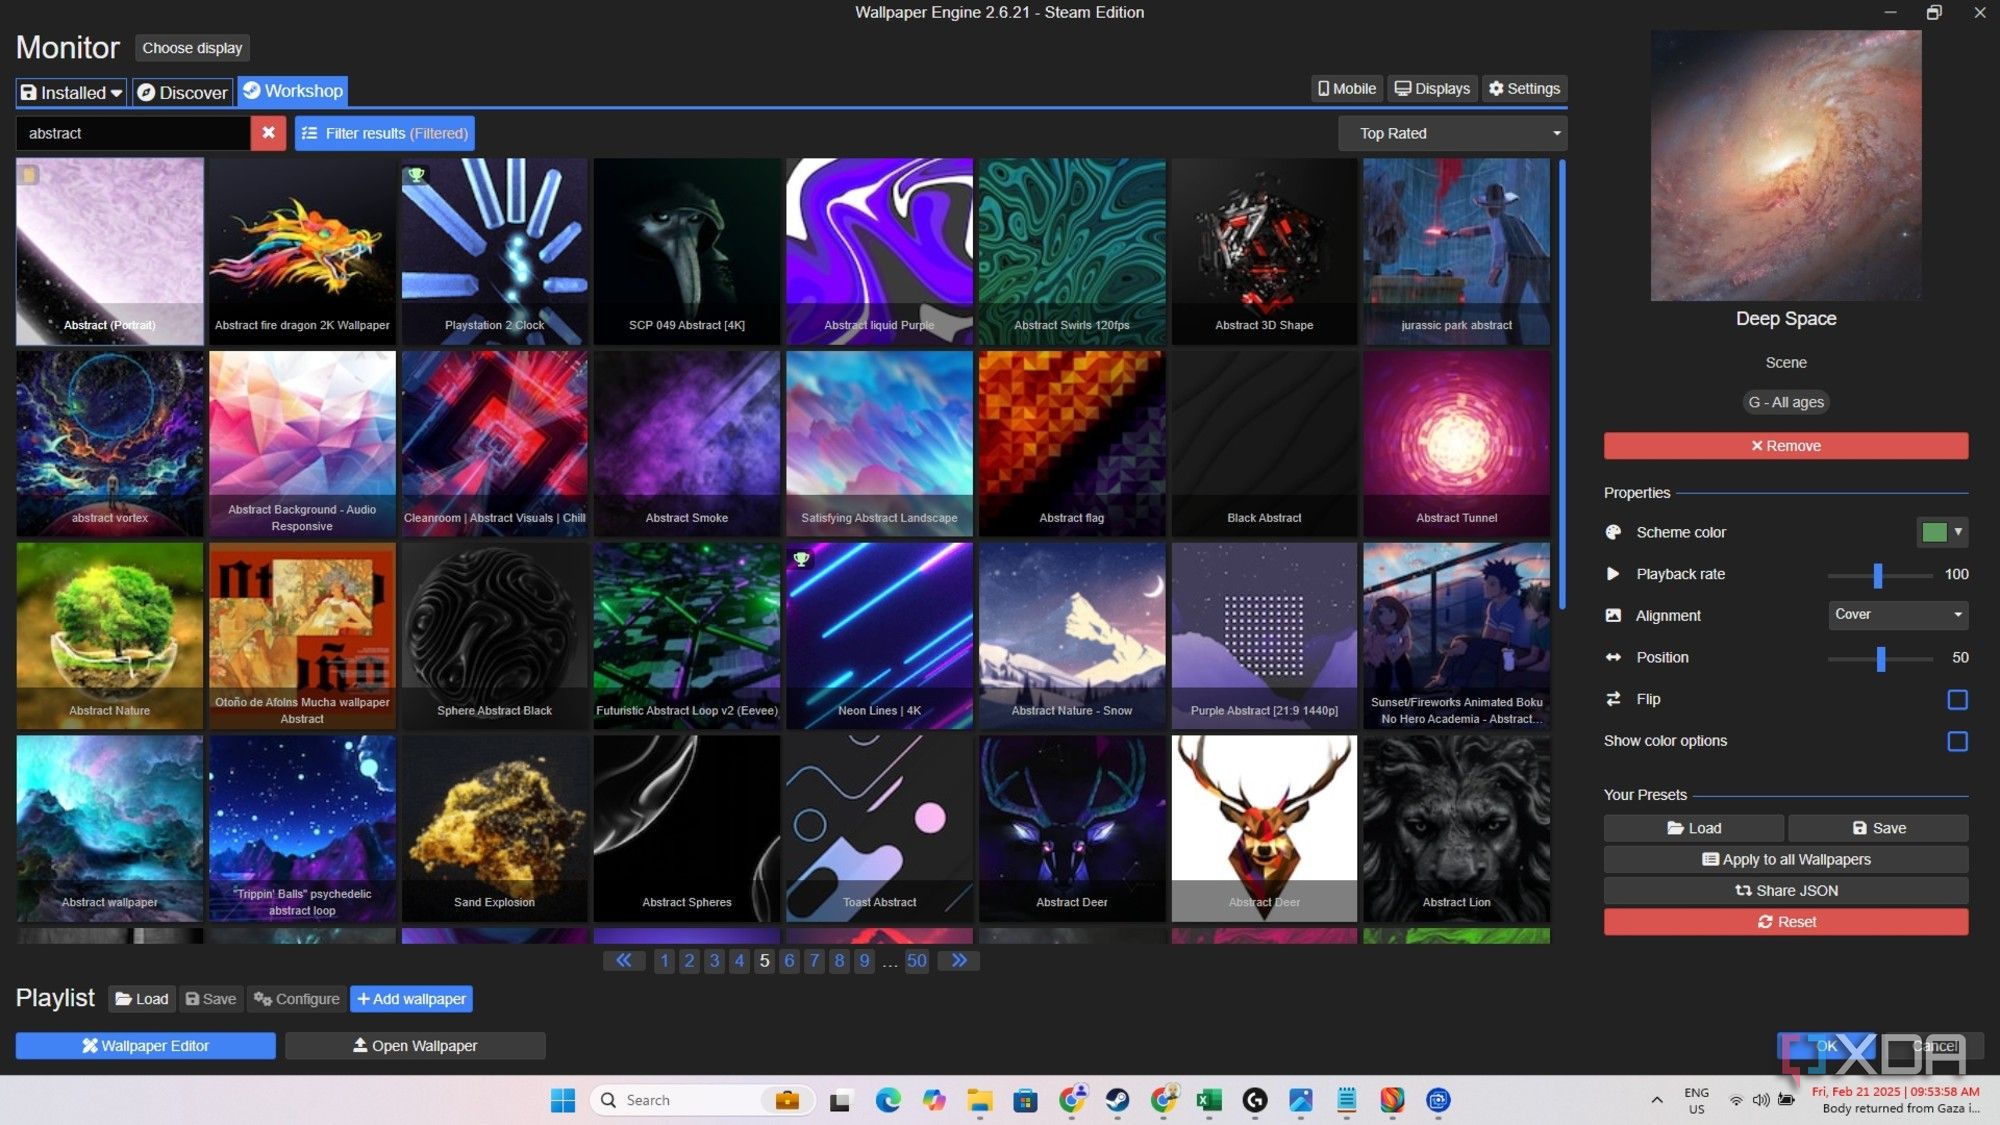Screen dimensions: 2000x1125
Task: Switch to the Discover tab
Action: 181,92
